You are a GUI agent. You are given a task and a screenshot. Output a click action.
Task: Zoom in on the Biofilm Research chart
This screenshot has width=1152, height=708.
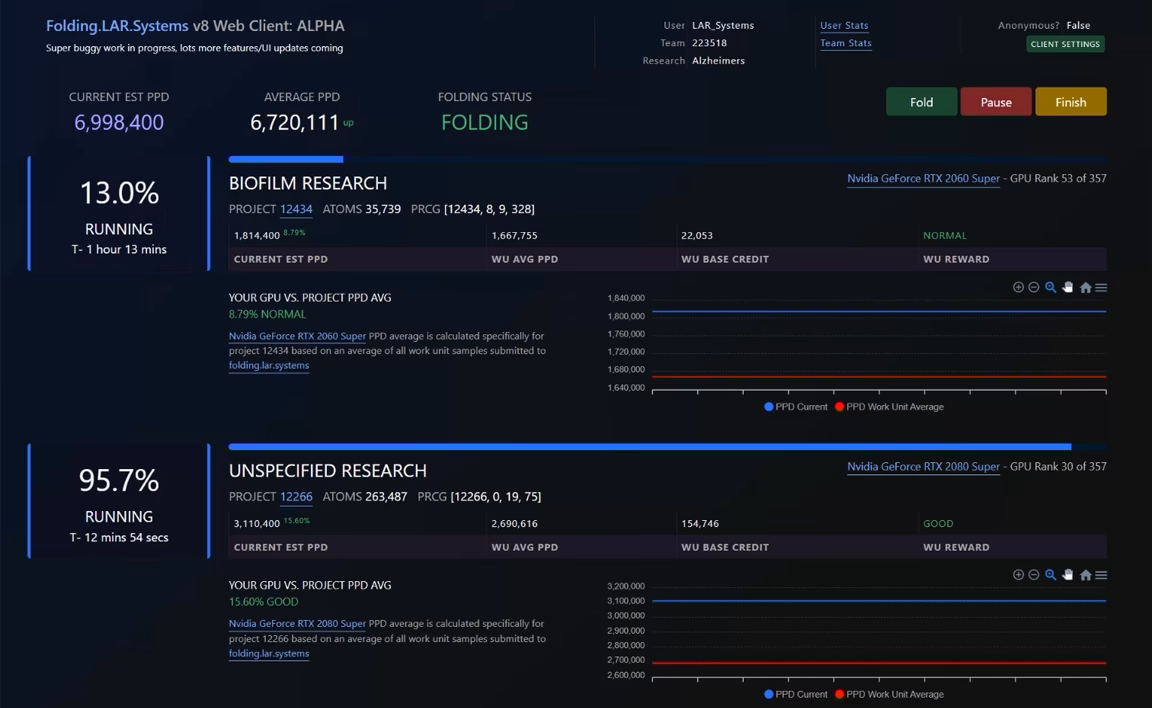point(1018,287)
